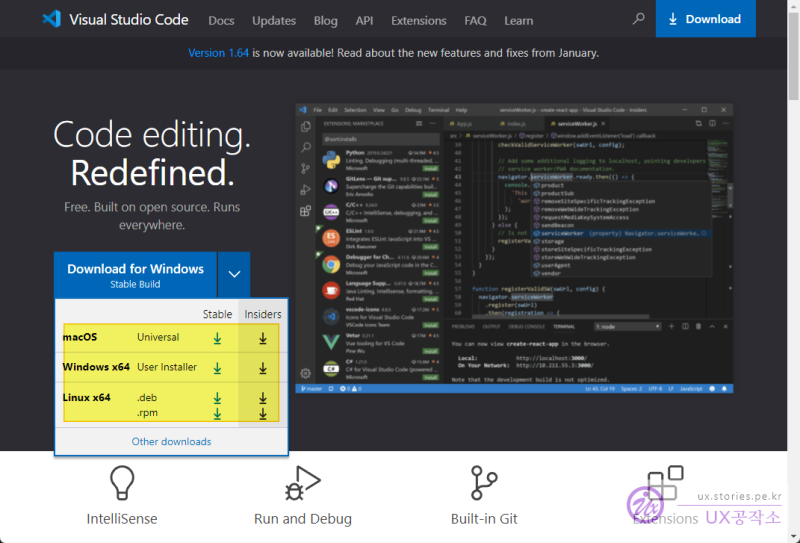Viewport: 800px width, 543px height.
Task: Open the Other downloads link
Action: coord(171,441)
